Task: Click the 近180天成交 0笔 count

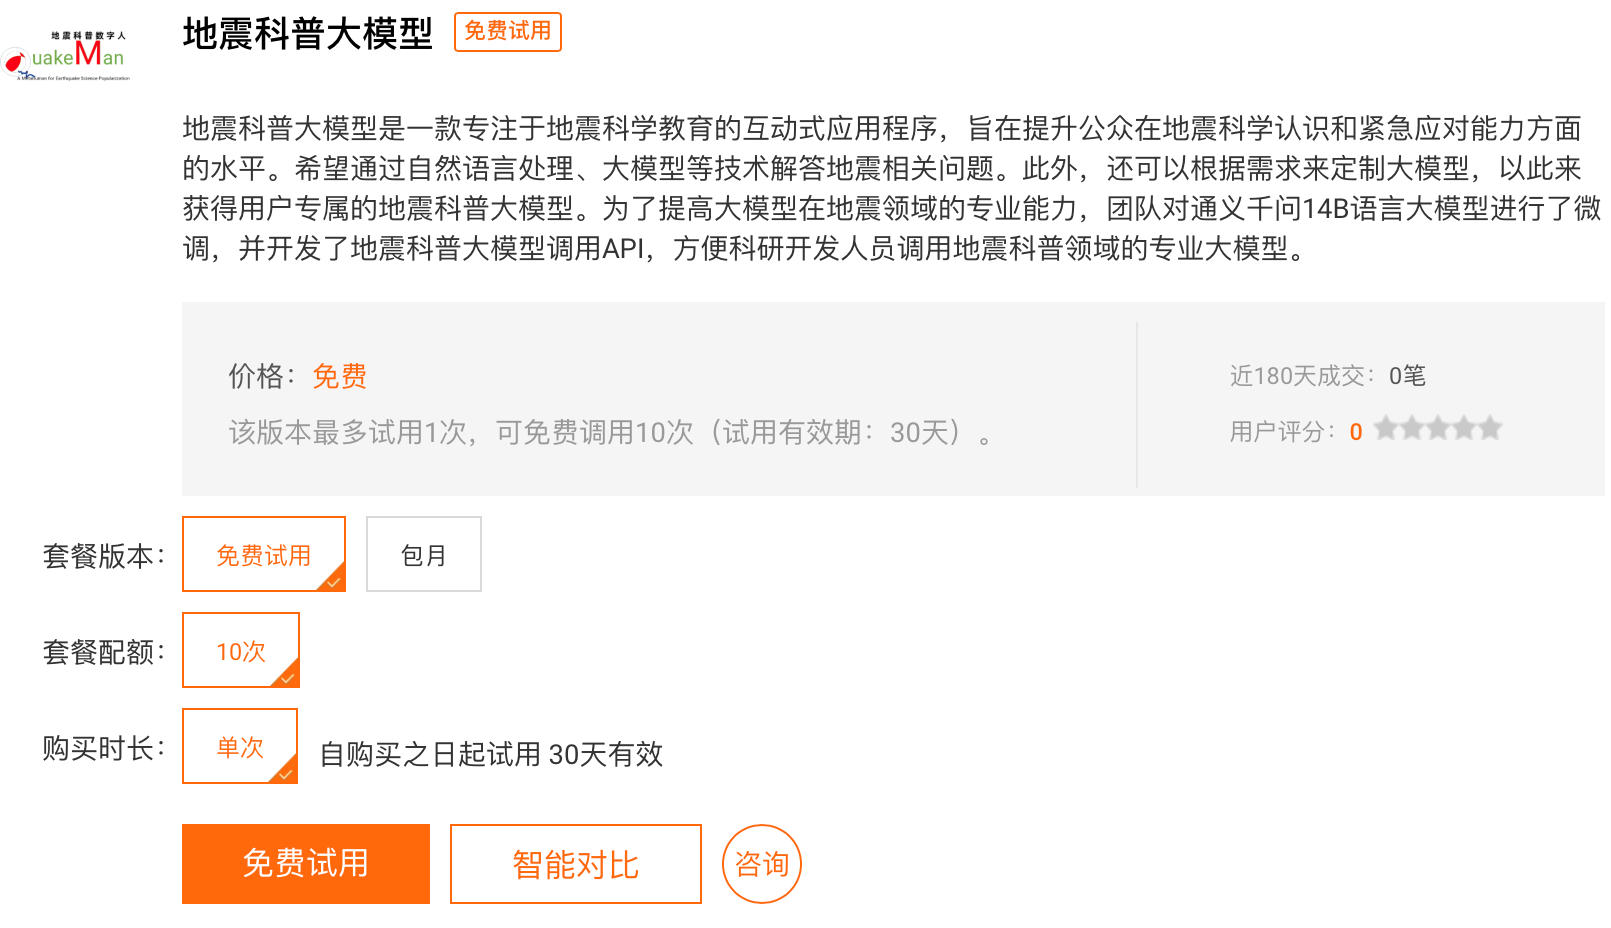Action: coord(1328,376)
